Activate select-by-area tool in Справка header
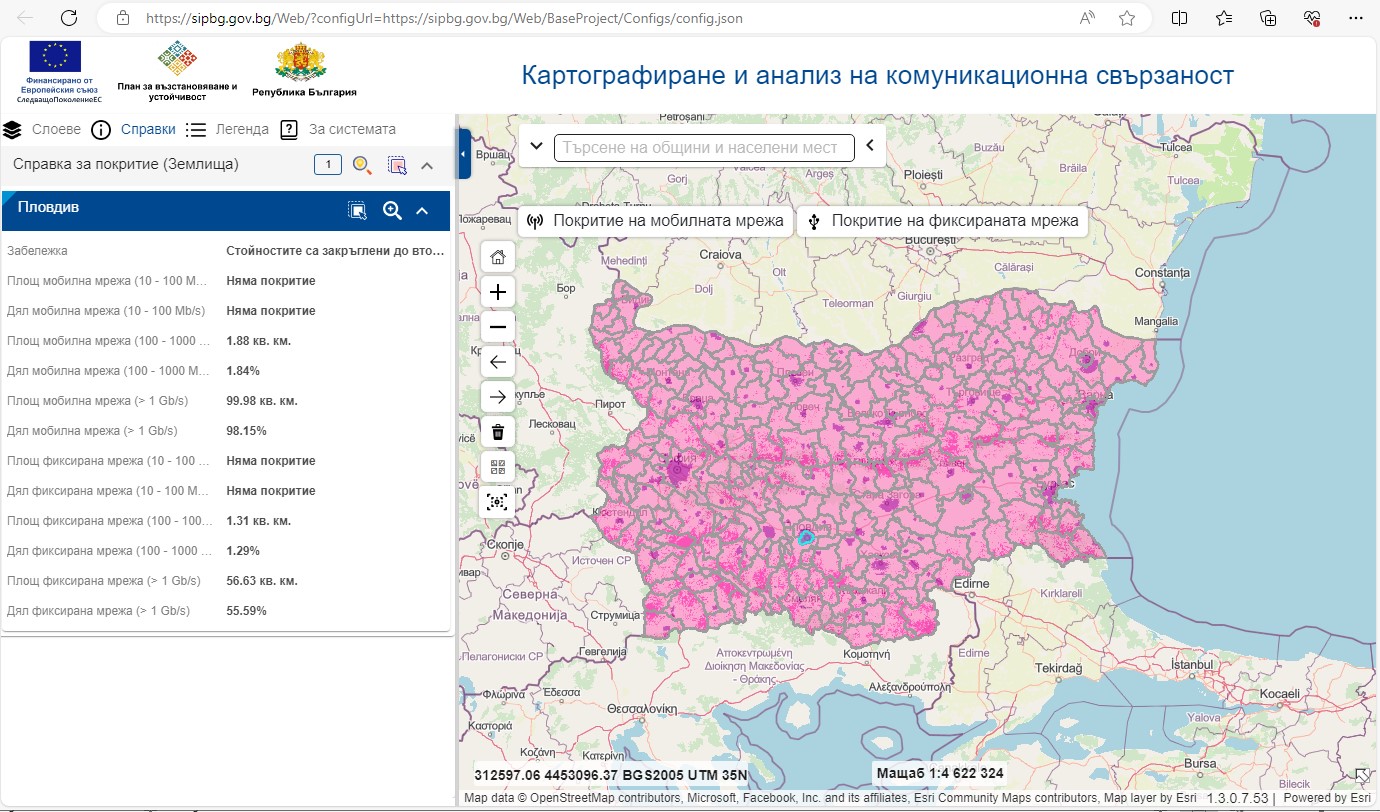This screenshot has width=1380, height=812. click(397, 165)
